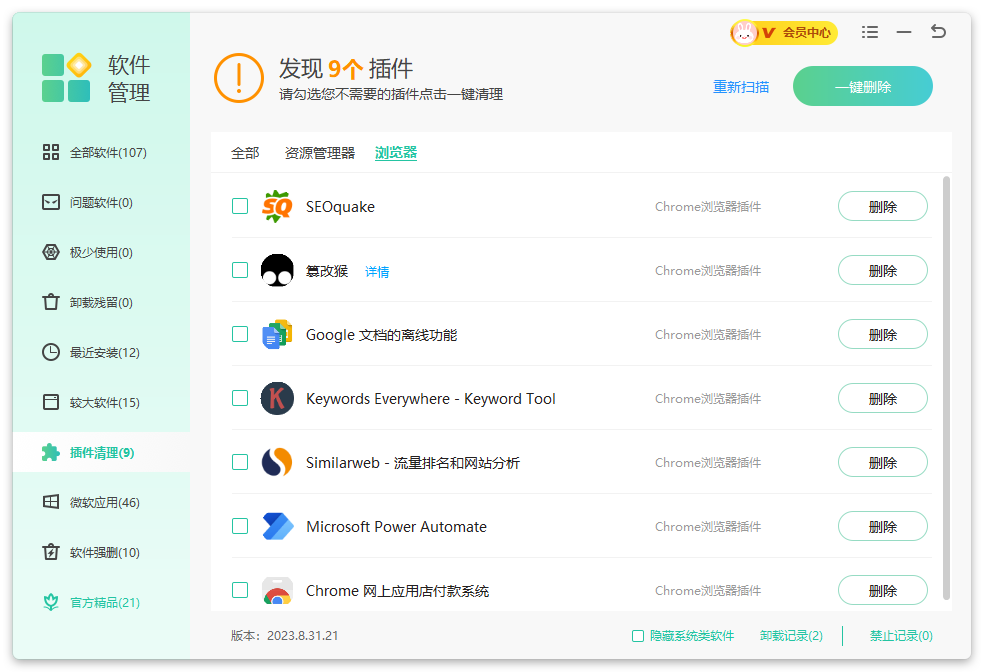Click the 官方精品 lotus icon
This screenshot has height=672, width=984.
pyautogui.click(x=51, y=602)
